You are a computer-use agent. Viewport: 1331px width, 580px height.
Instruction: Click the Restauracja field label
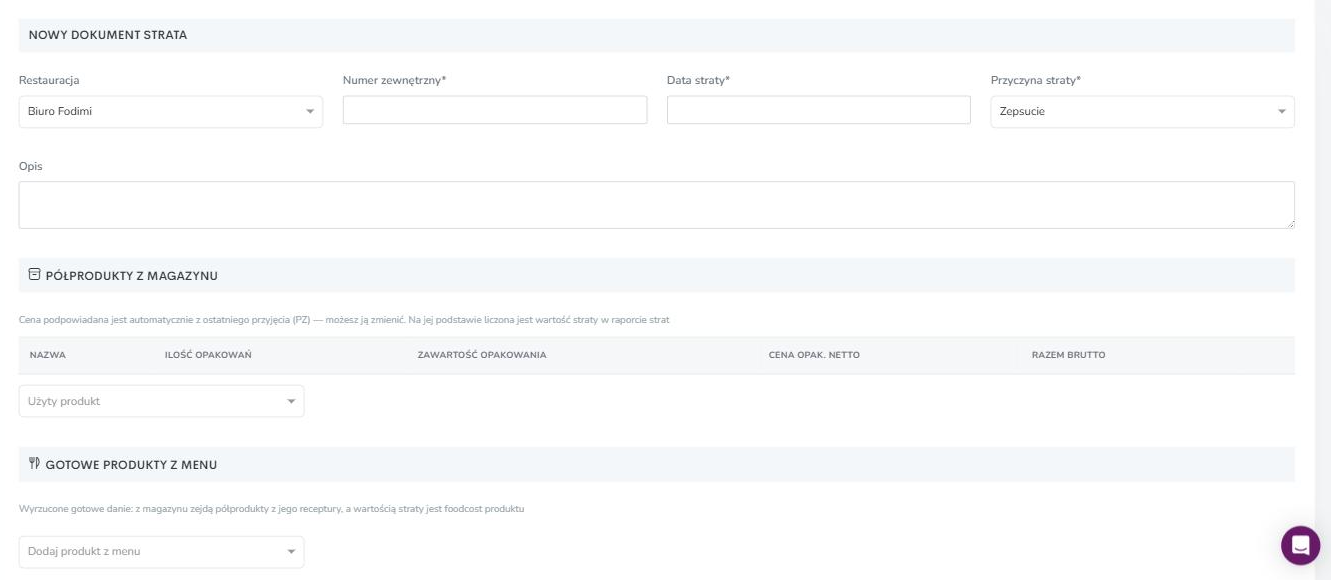click(49, 80)
